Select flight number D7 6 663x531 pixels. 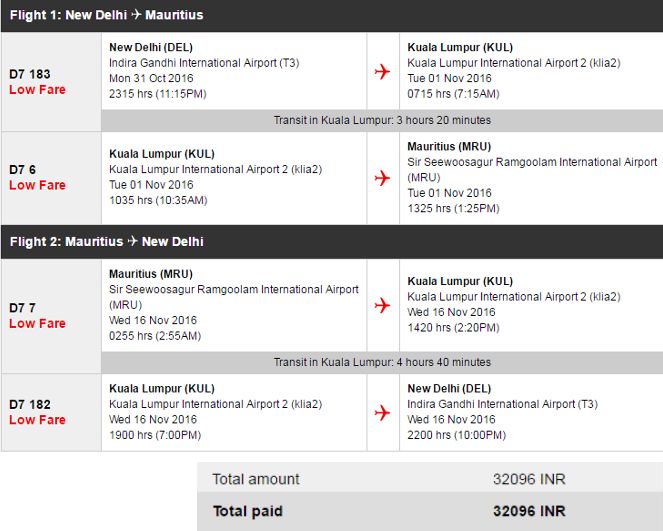23,170
